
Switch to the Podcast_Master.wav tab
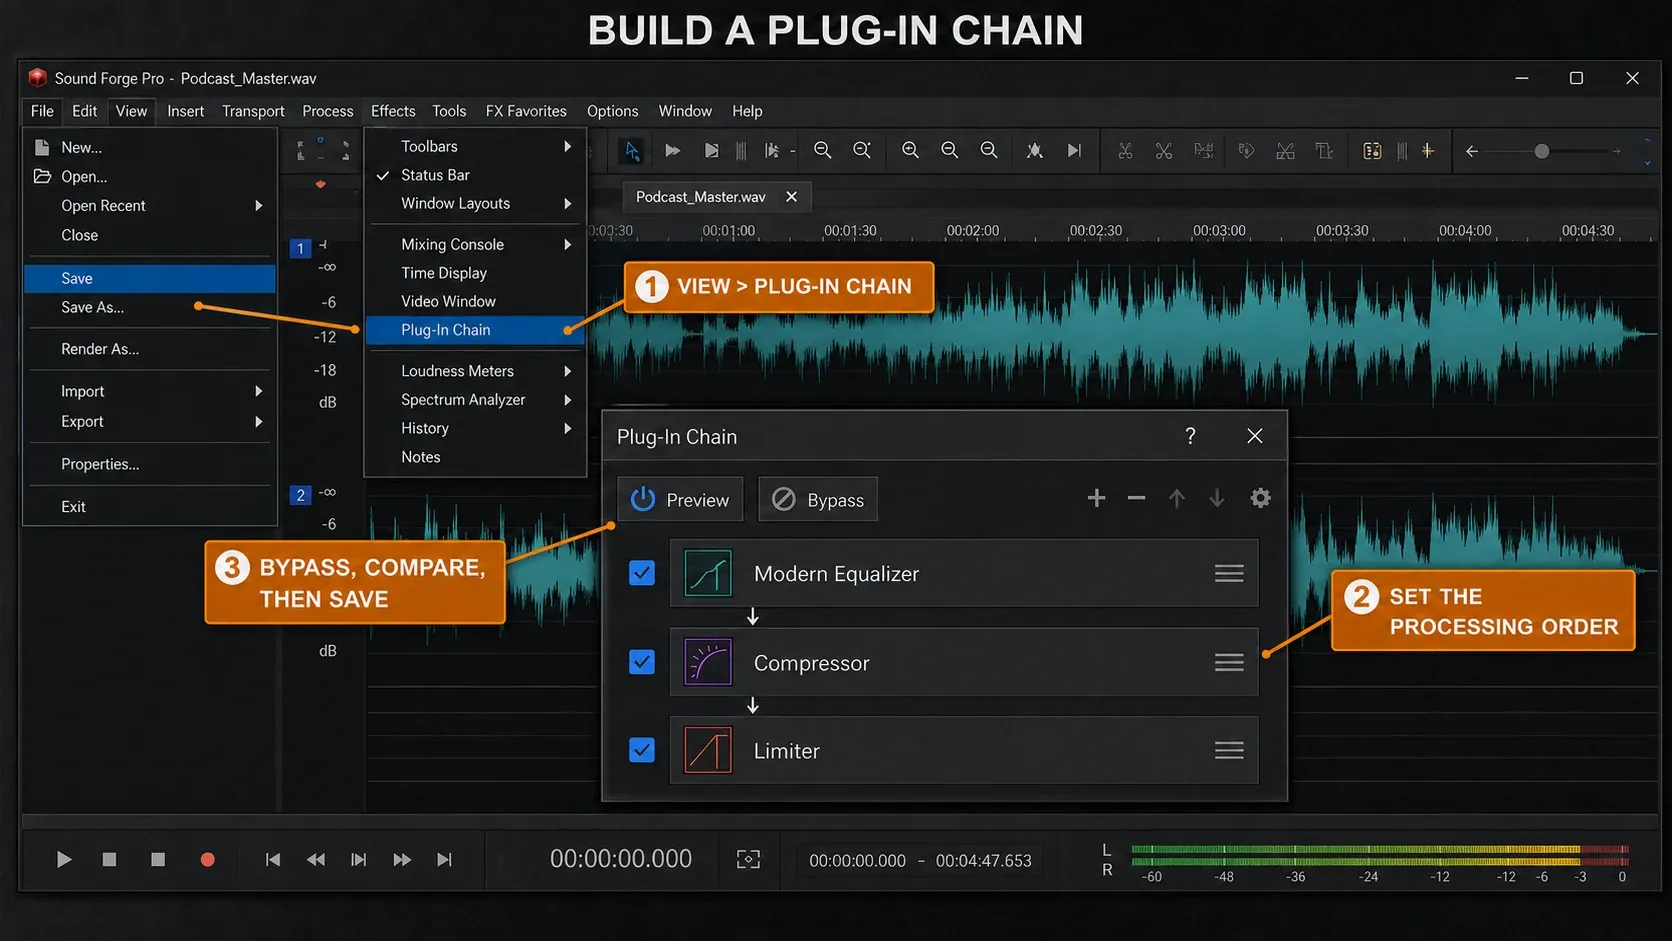[x=701, y=197]
